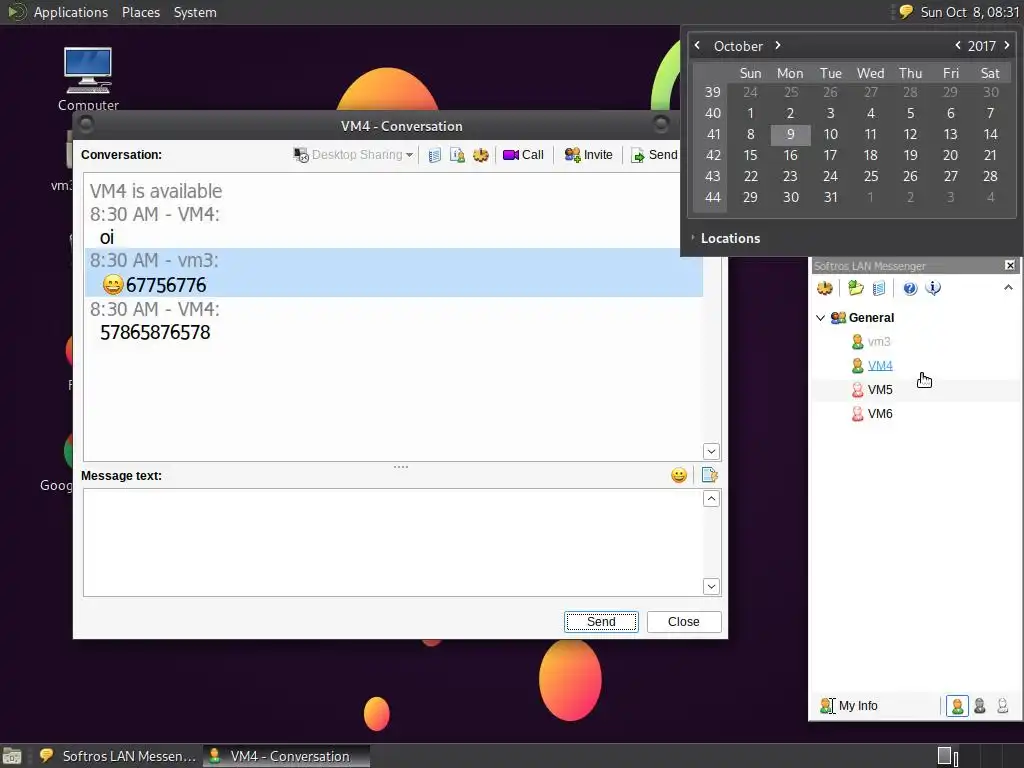
Task: Select October 9 in the calendar
Action: point(790,135)
